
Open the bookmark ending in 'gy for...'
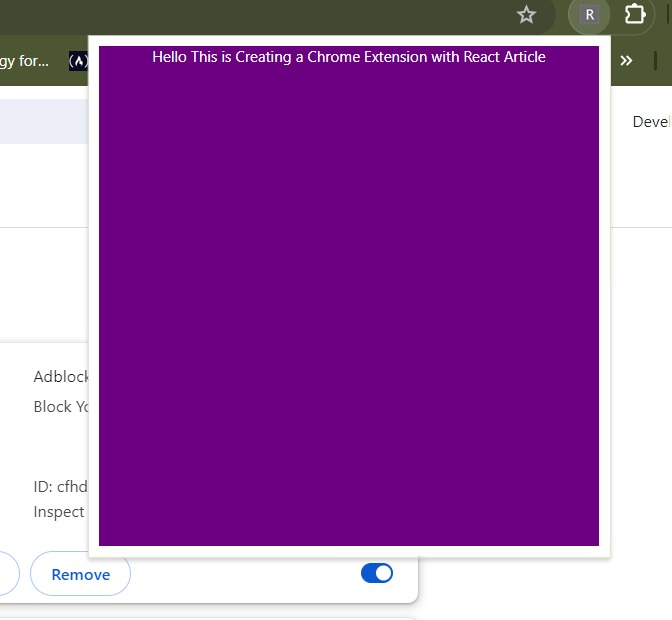tap(24, 61)
